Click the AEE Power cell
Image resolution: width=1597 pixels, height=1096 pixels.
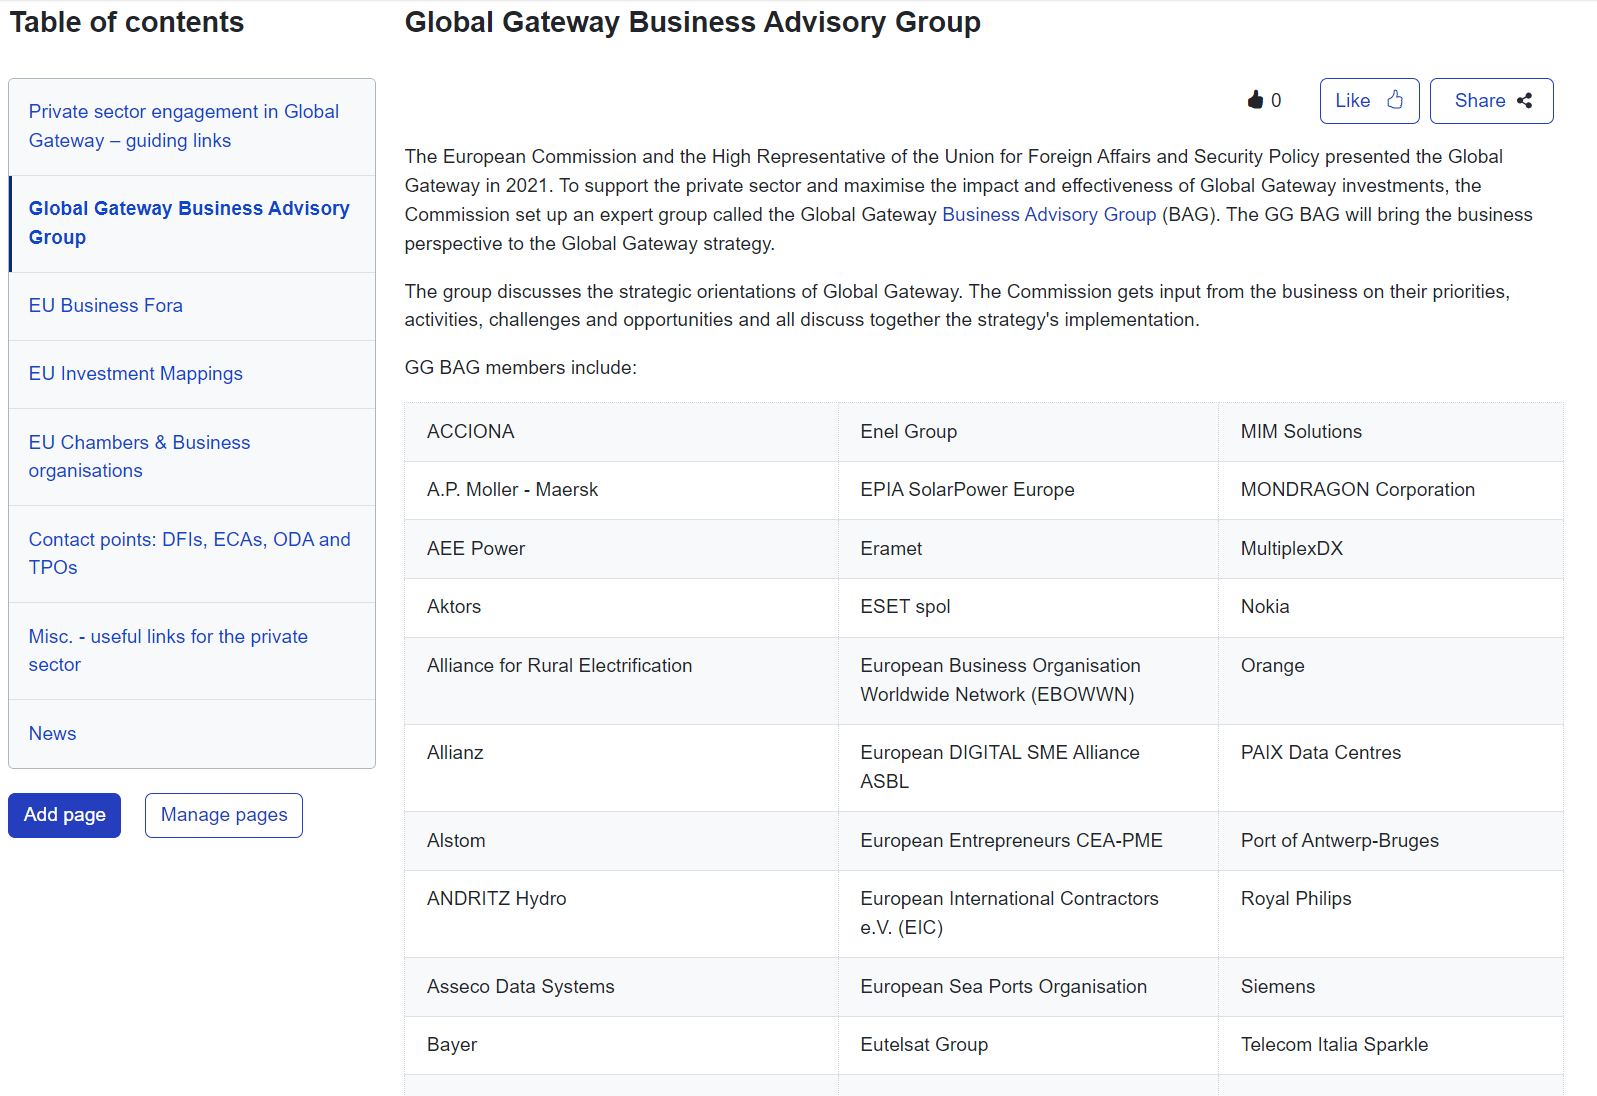coord(621,549)
